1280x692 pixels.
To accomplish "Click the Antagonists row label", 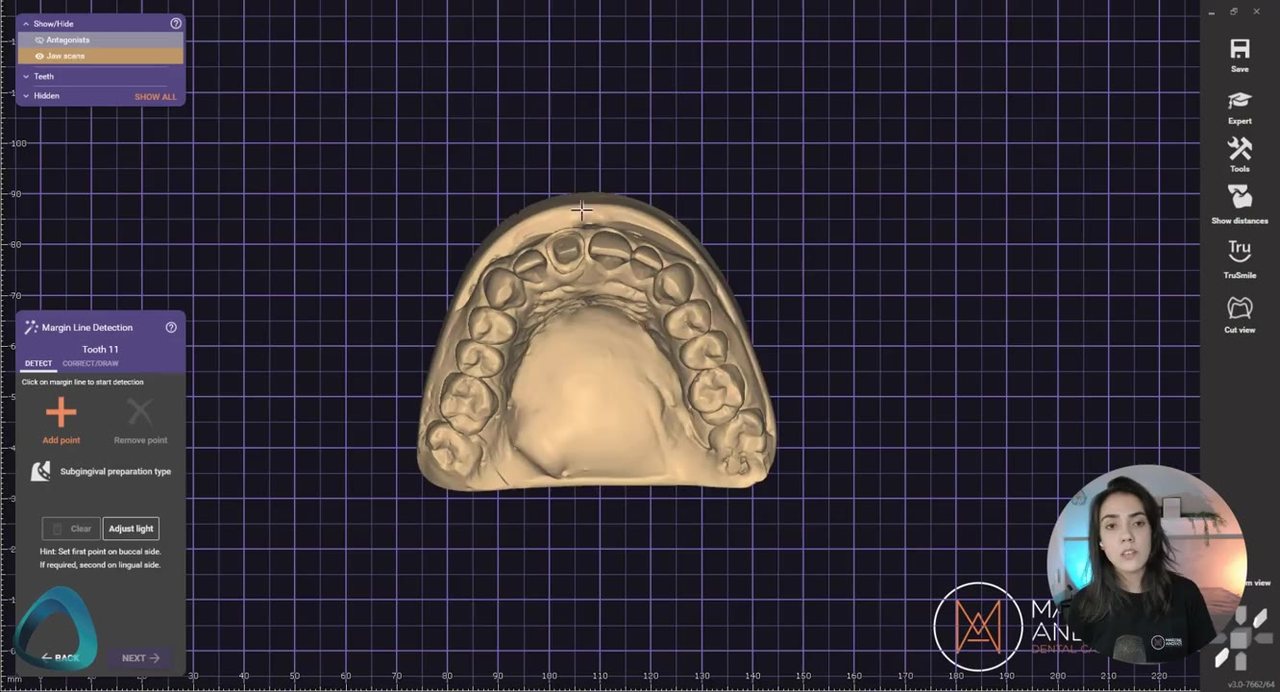I will click(67, 40).
